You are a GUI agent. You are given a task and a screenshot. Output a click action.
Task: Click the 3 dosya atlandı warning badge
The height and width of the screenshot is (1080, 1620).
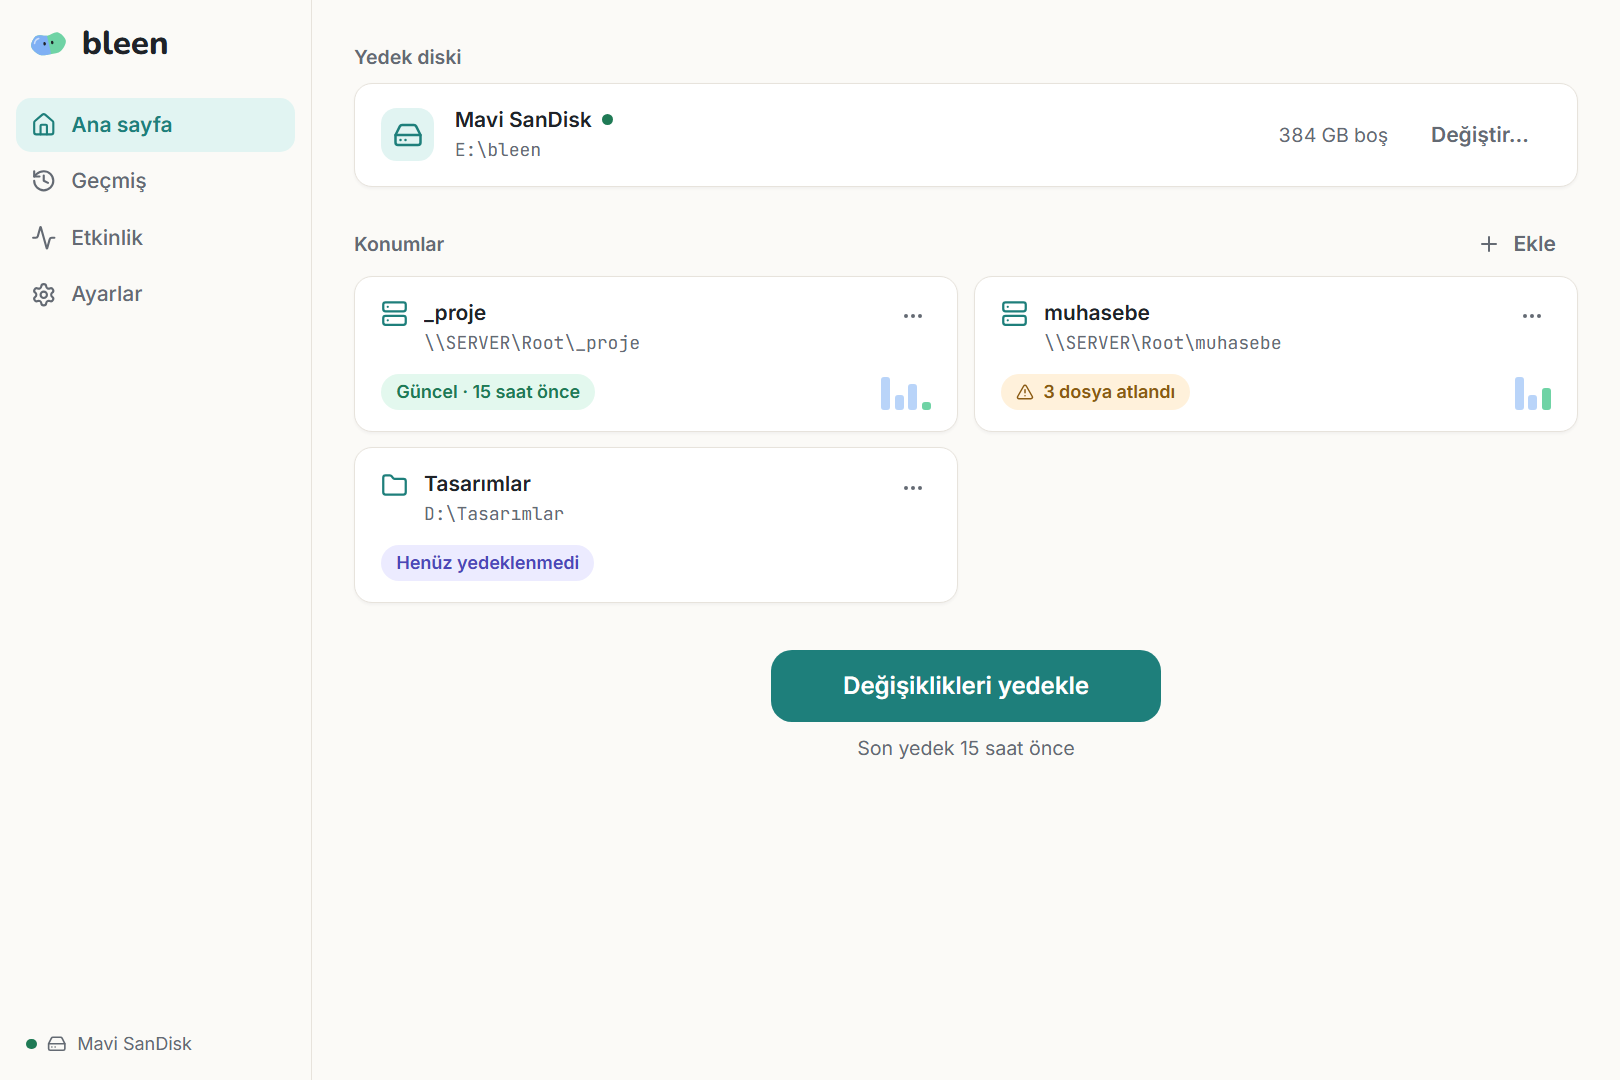[1095, 392]
